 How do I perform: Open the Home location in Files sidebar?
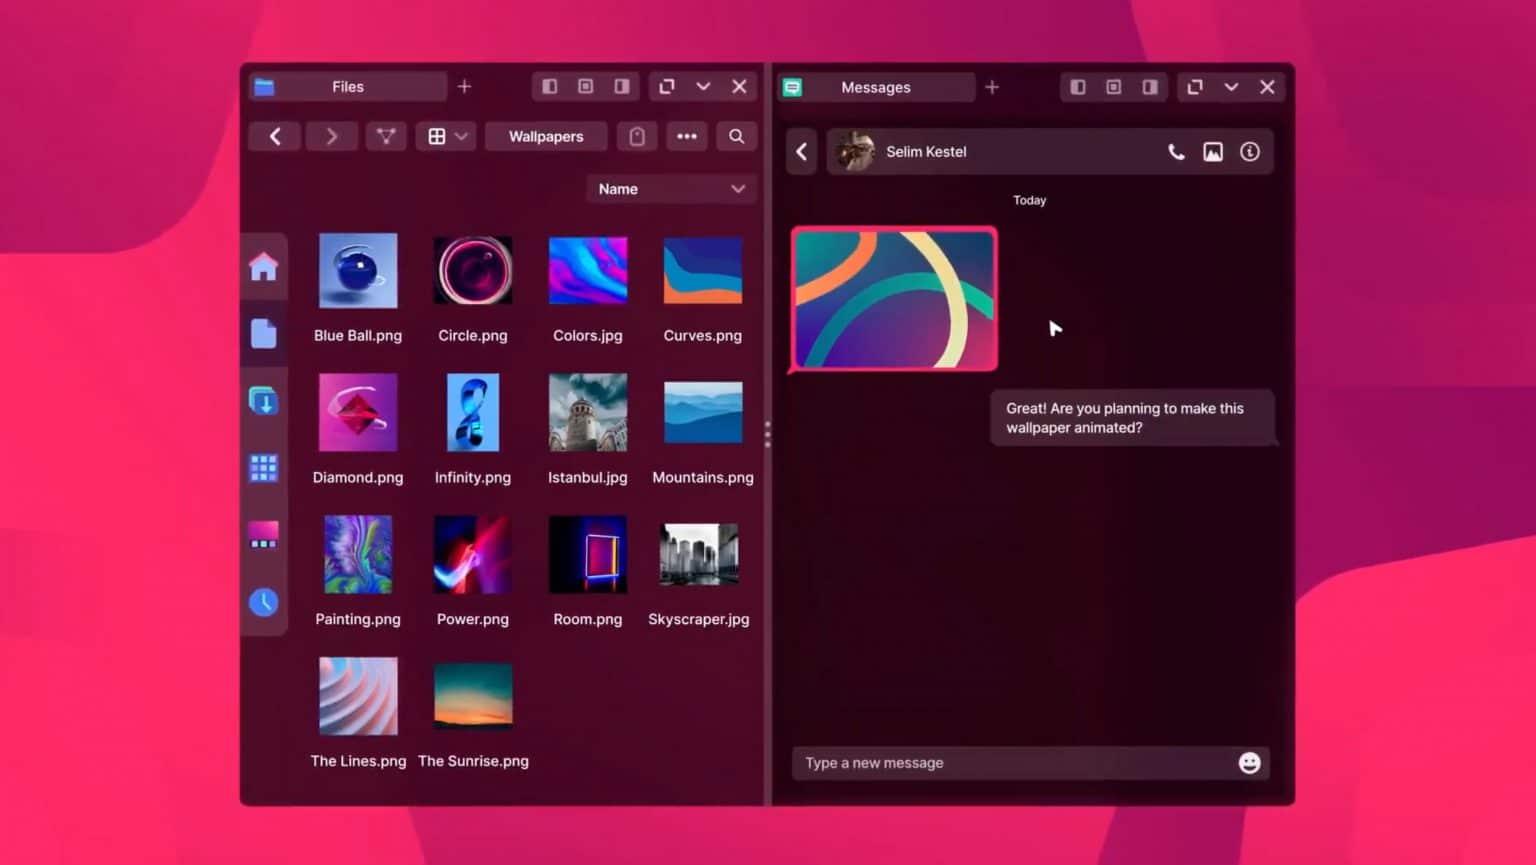pyautogui.click(x=263, y=267)
